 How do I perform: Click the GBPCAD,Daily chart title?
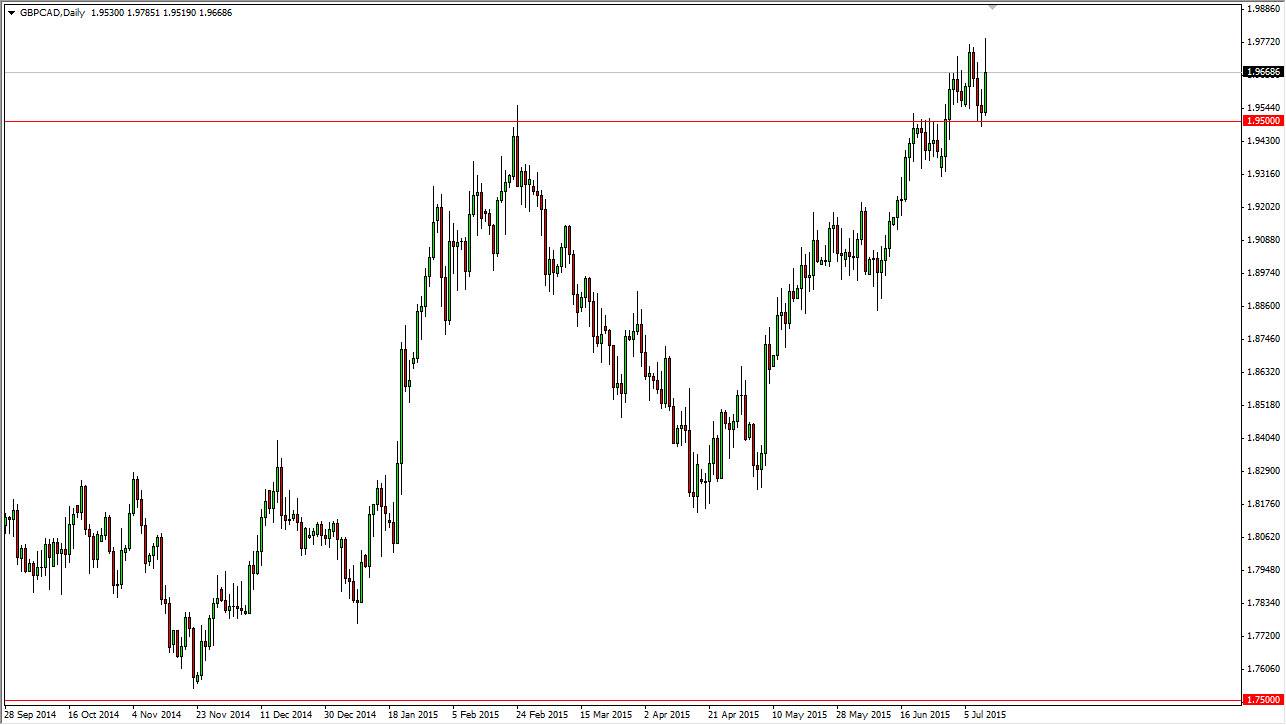click(x=52, y=13)
